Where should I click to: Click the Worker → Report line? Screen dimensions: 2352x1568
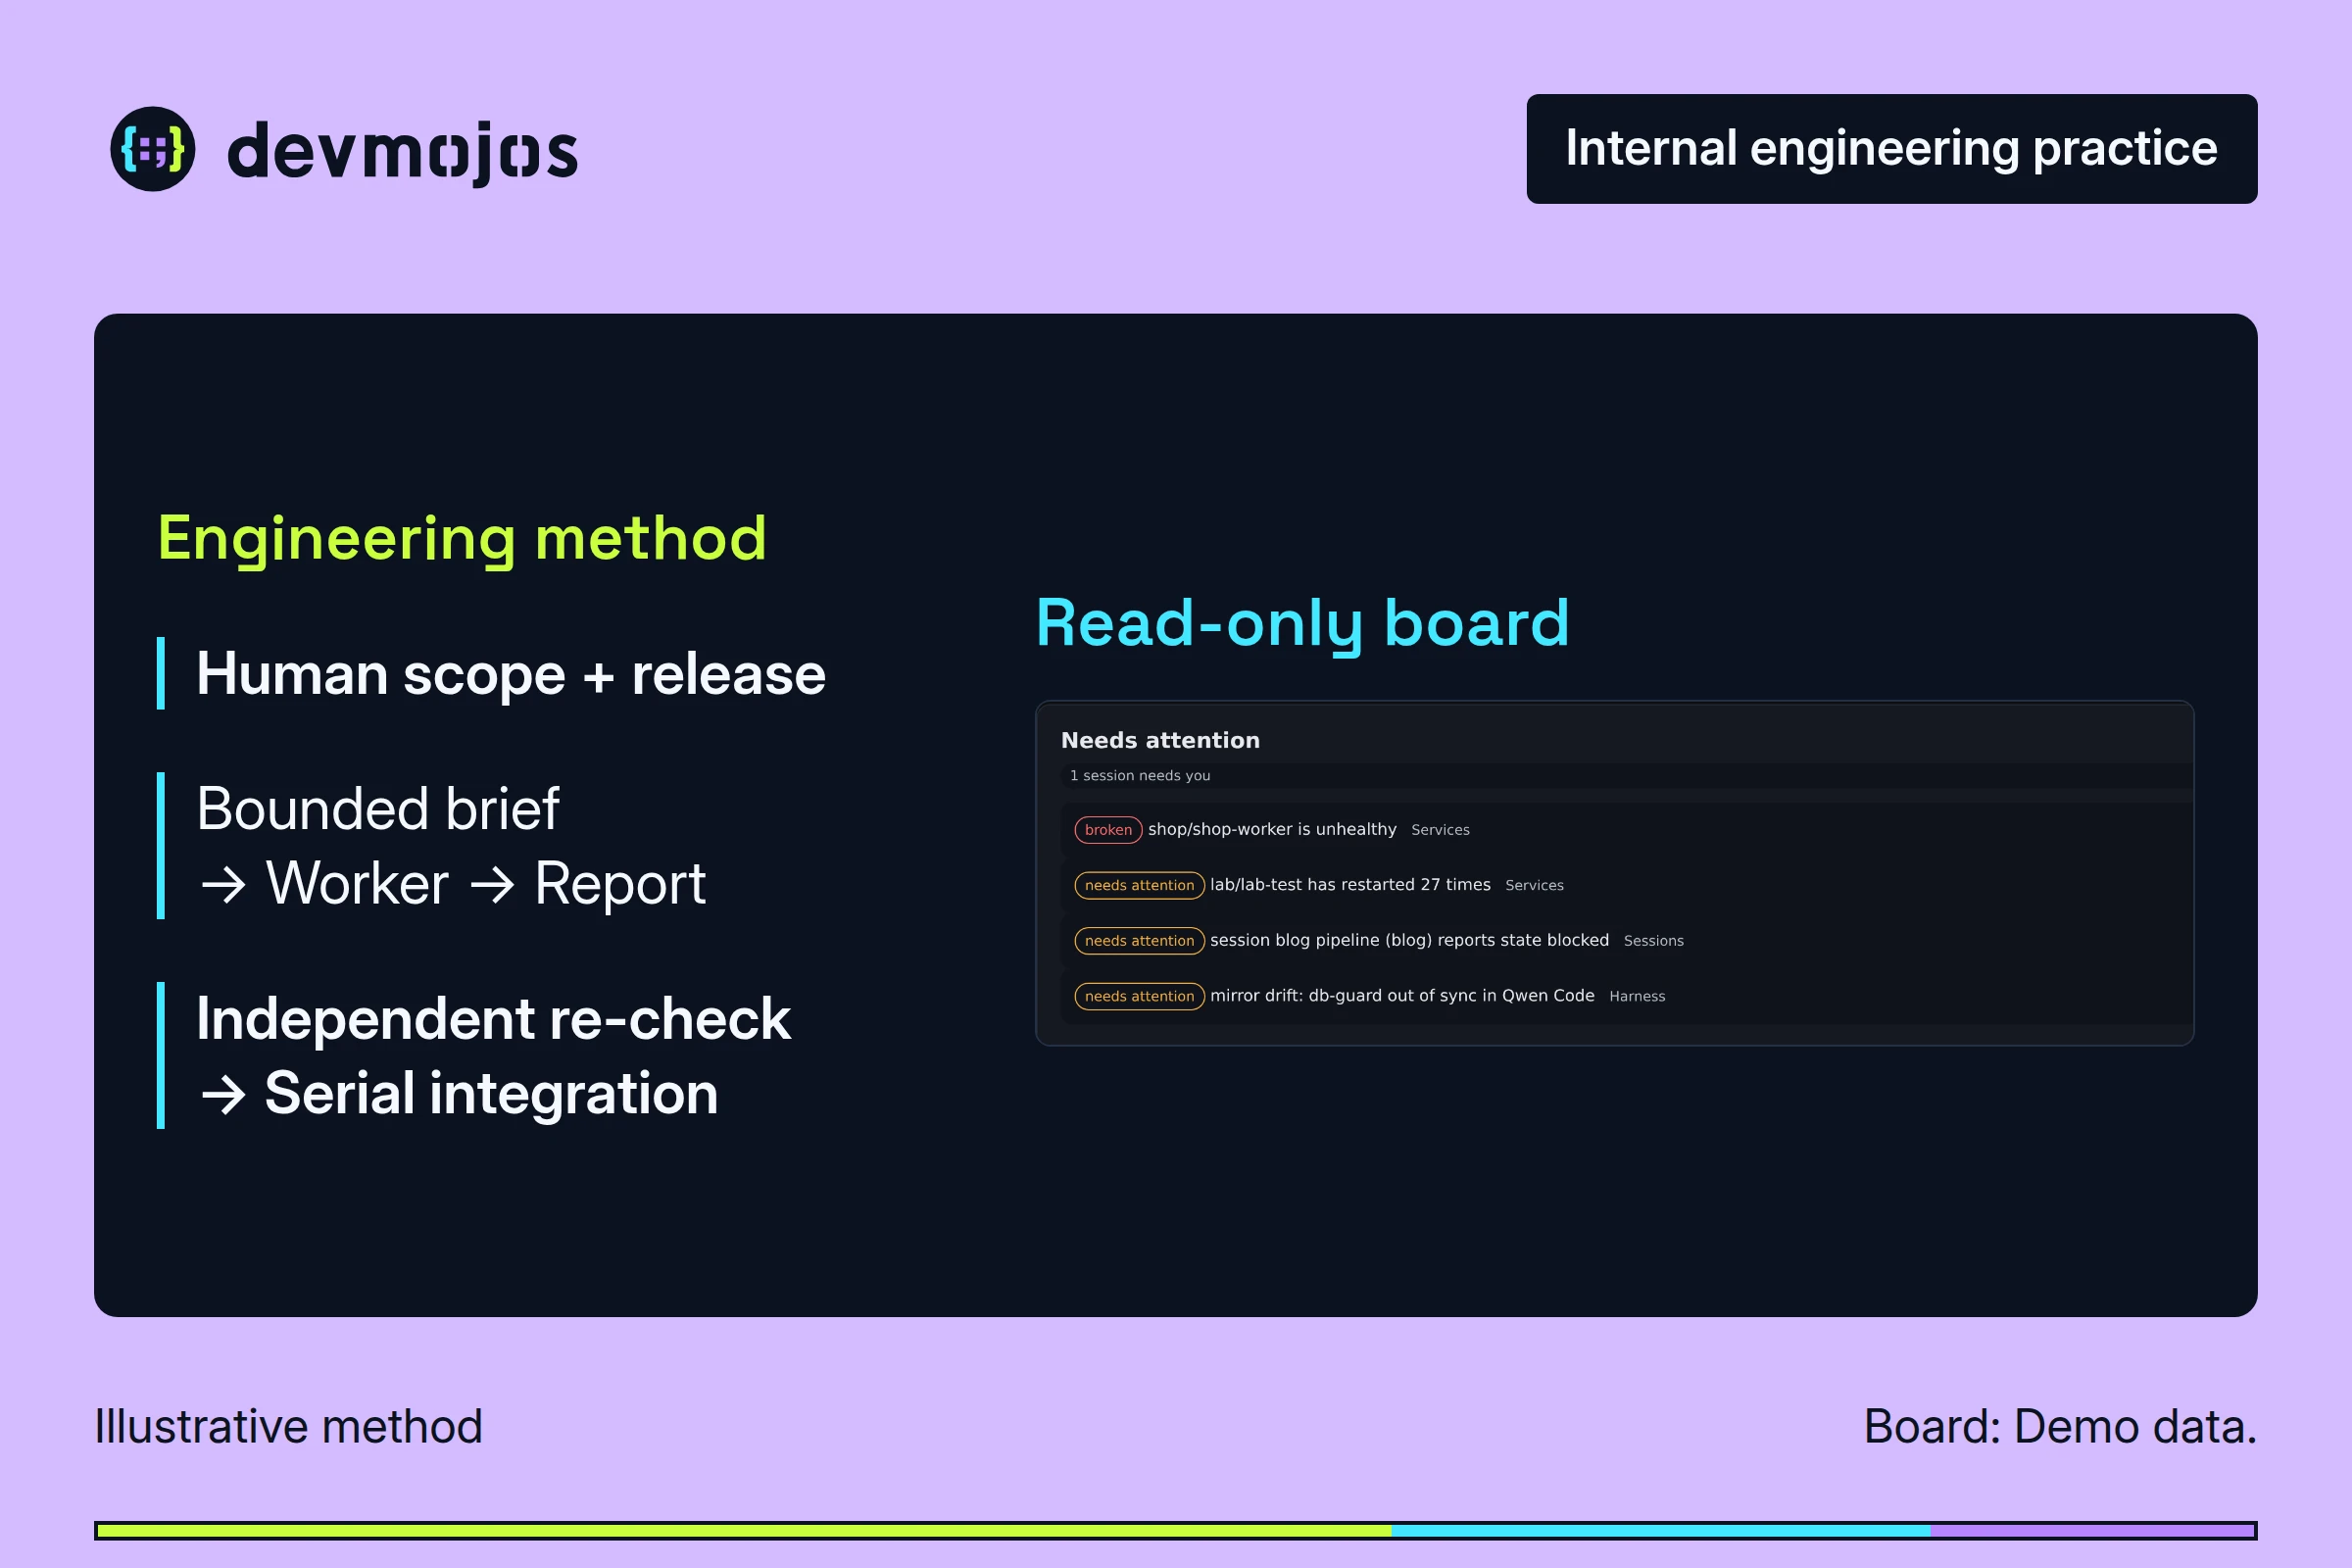[x=452, y=884]
